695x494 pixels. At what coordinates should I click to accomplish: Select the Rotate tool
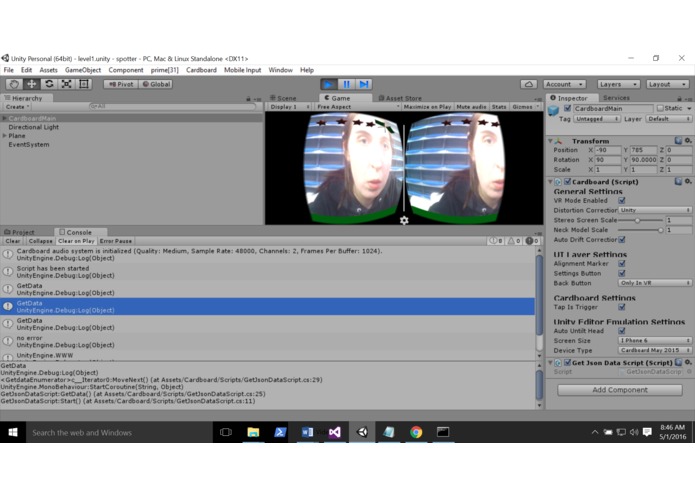click(49, 84)
